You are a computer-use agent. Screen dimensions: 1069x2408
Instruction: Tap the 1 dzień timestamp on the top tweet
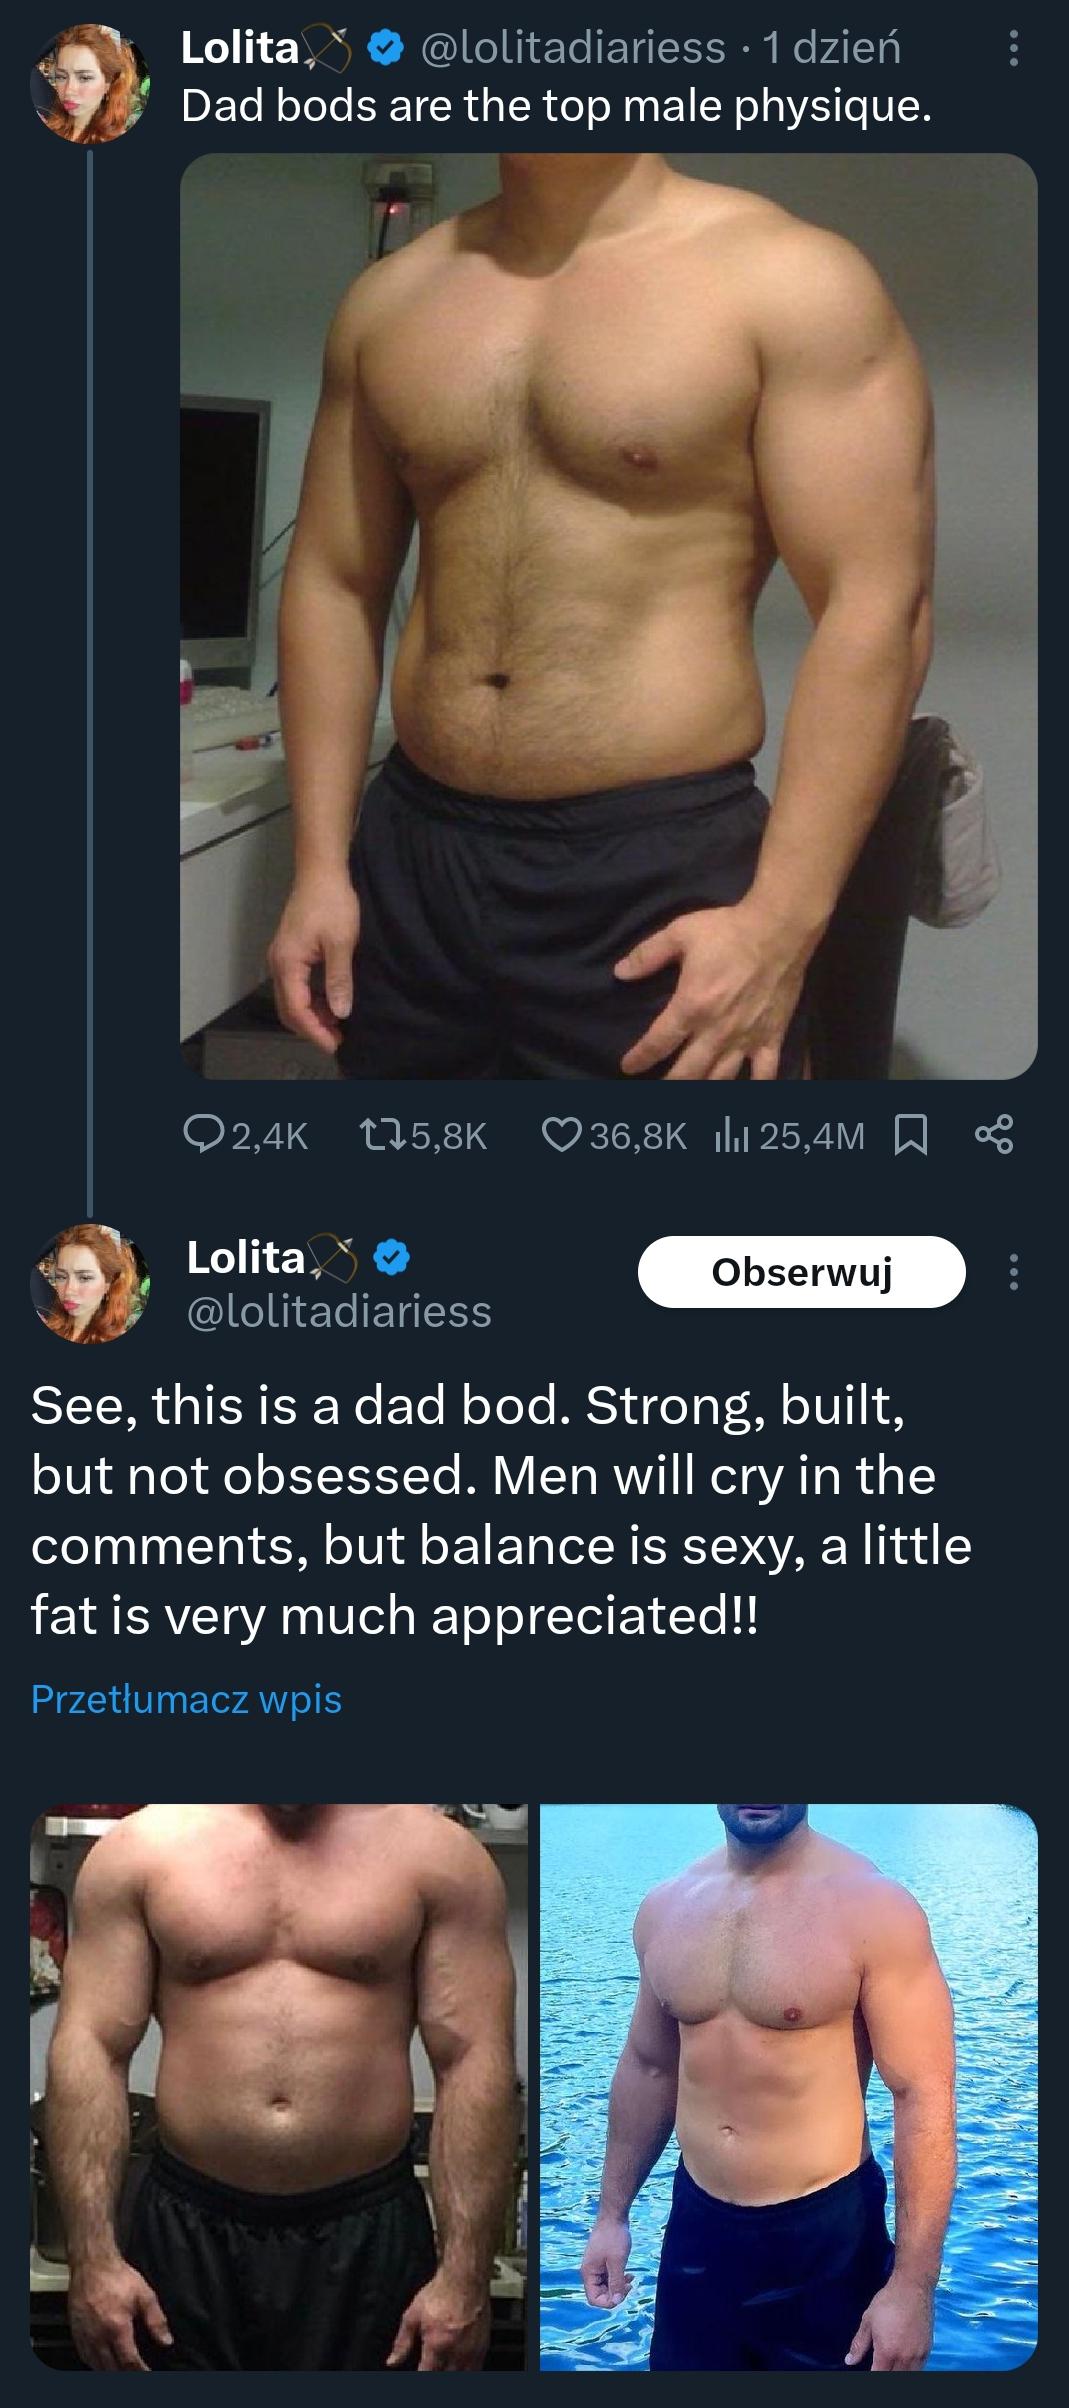[x=831, y=48]
